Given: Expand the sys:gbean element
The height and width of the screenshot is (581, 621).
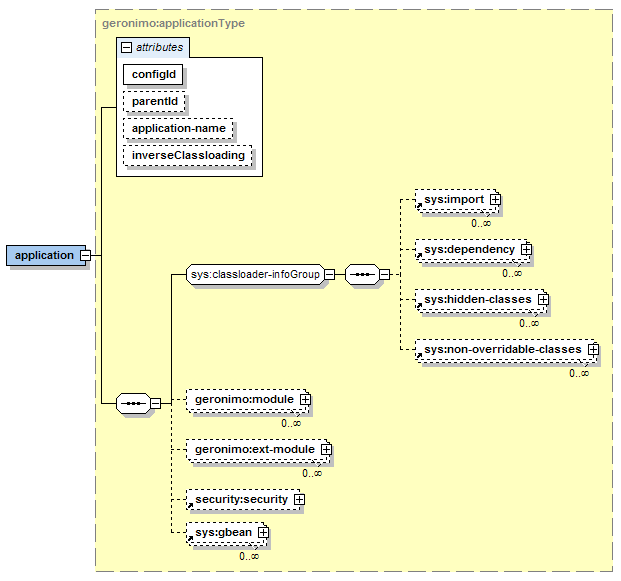Looking at the screenshot, I should (263, 533).
